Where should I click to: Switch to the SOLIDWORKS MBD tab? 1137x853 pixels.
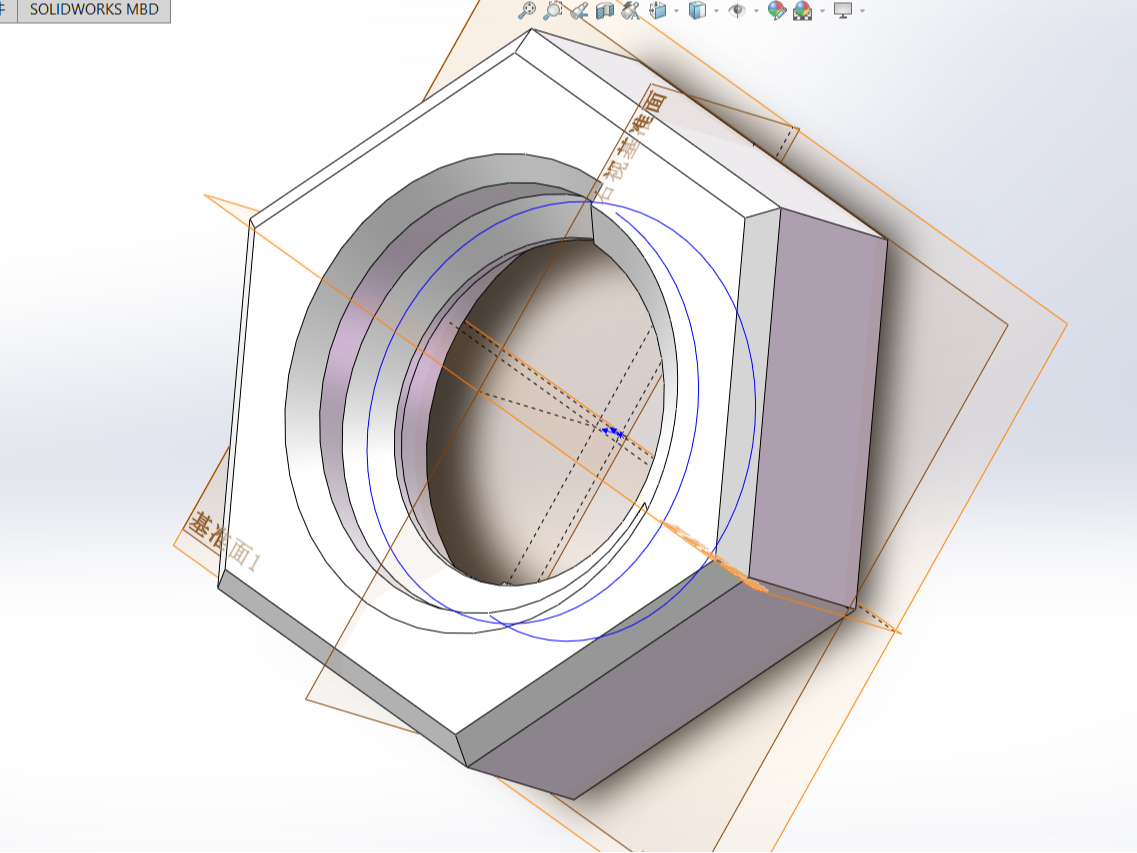[94, 10]
